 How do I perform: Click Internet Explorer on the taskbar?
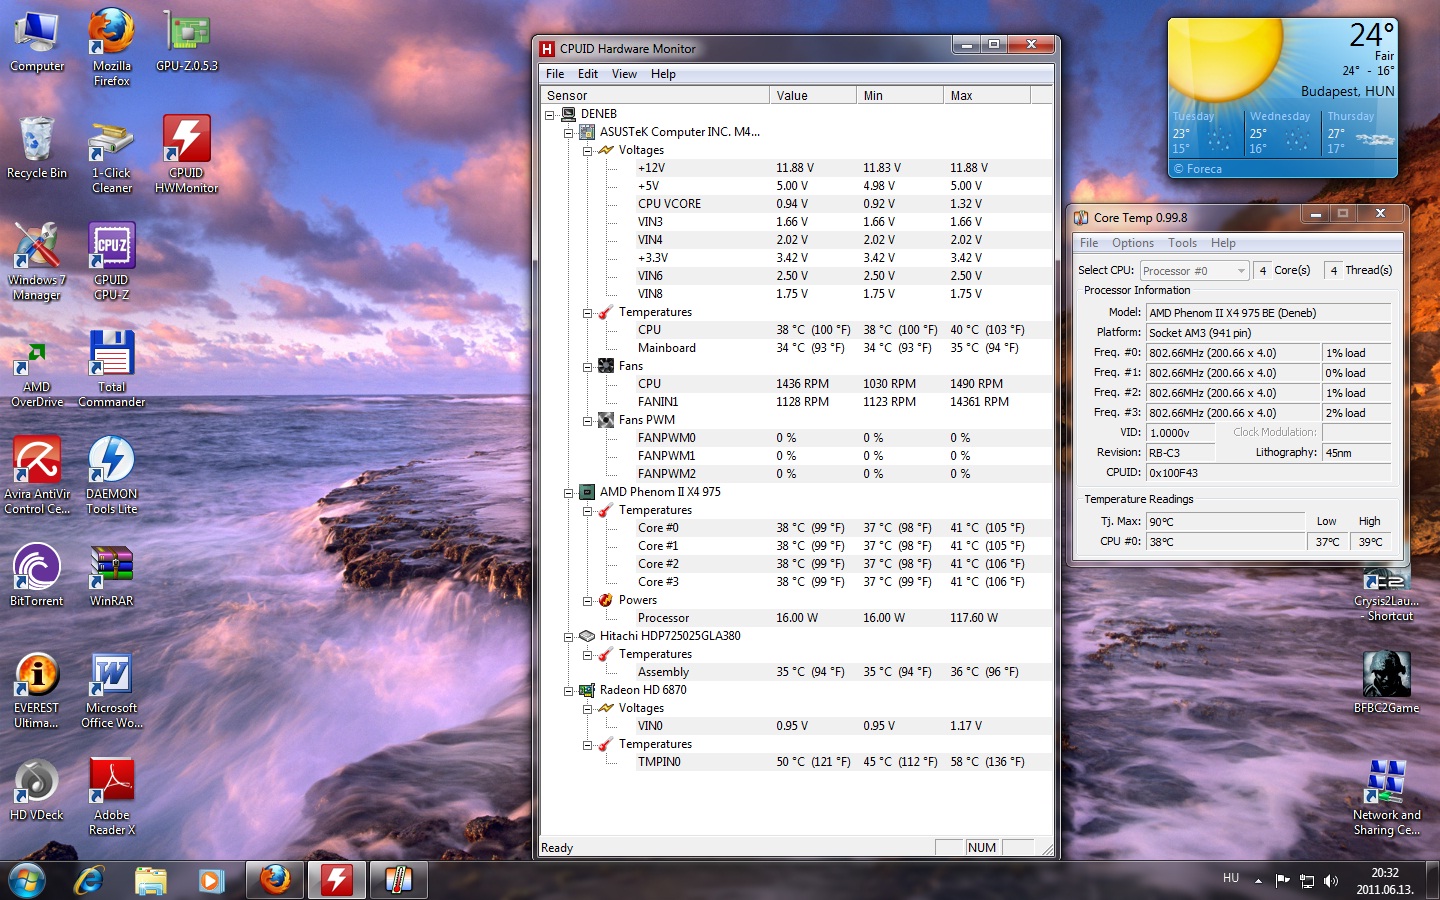click(x=89, y=880)
